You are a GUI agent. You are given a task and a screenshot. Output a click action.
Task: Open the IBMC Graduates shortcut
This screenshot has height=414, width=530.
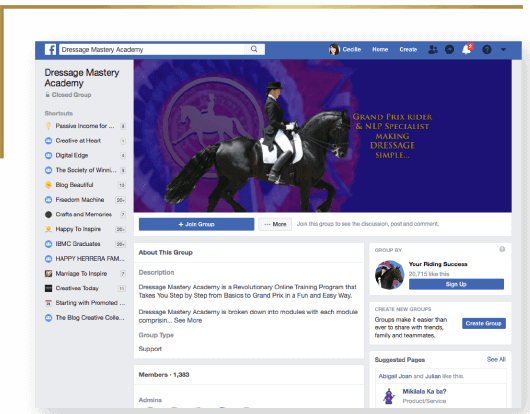78,244
